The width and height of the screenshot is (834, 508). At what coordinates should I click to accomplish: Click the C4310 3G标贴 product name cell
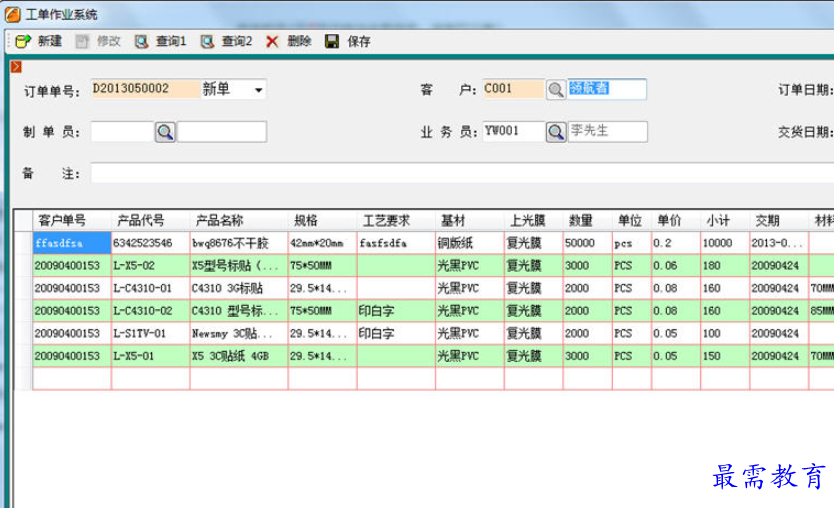click(239, 288)
